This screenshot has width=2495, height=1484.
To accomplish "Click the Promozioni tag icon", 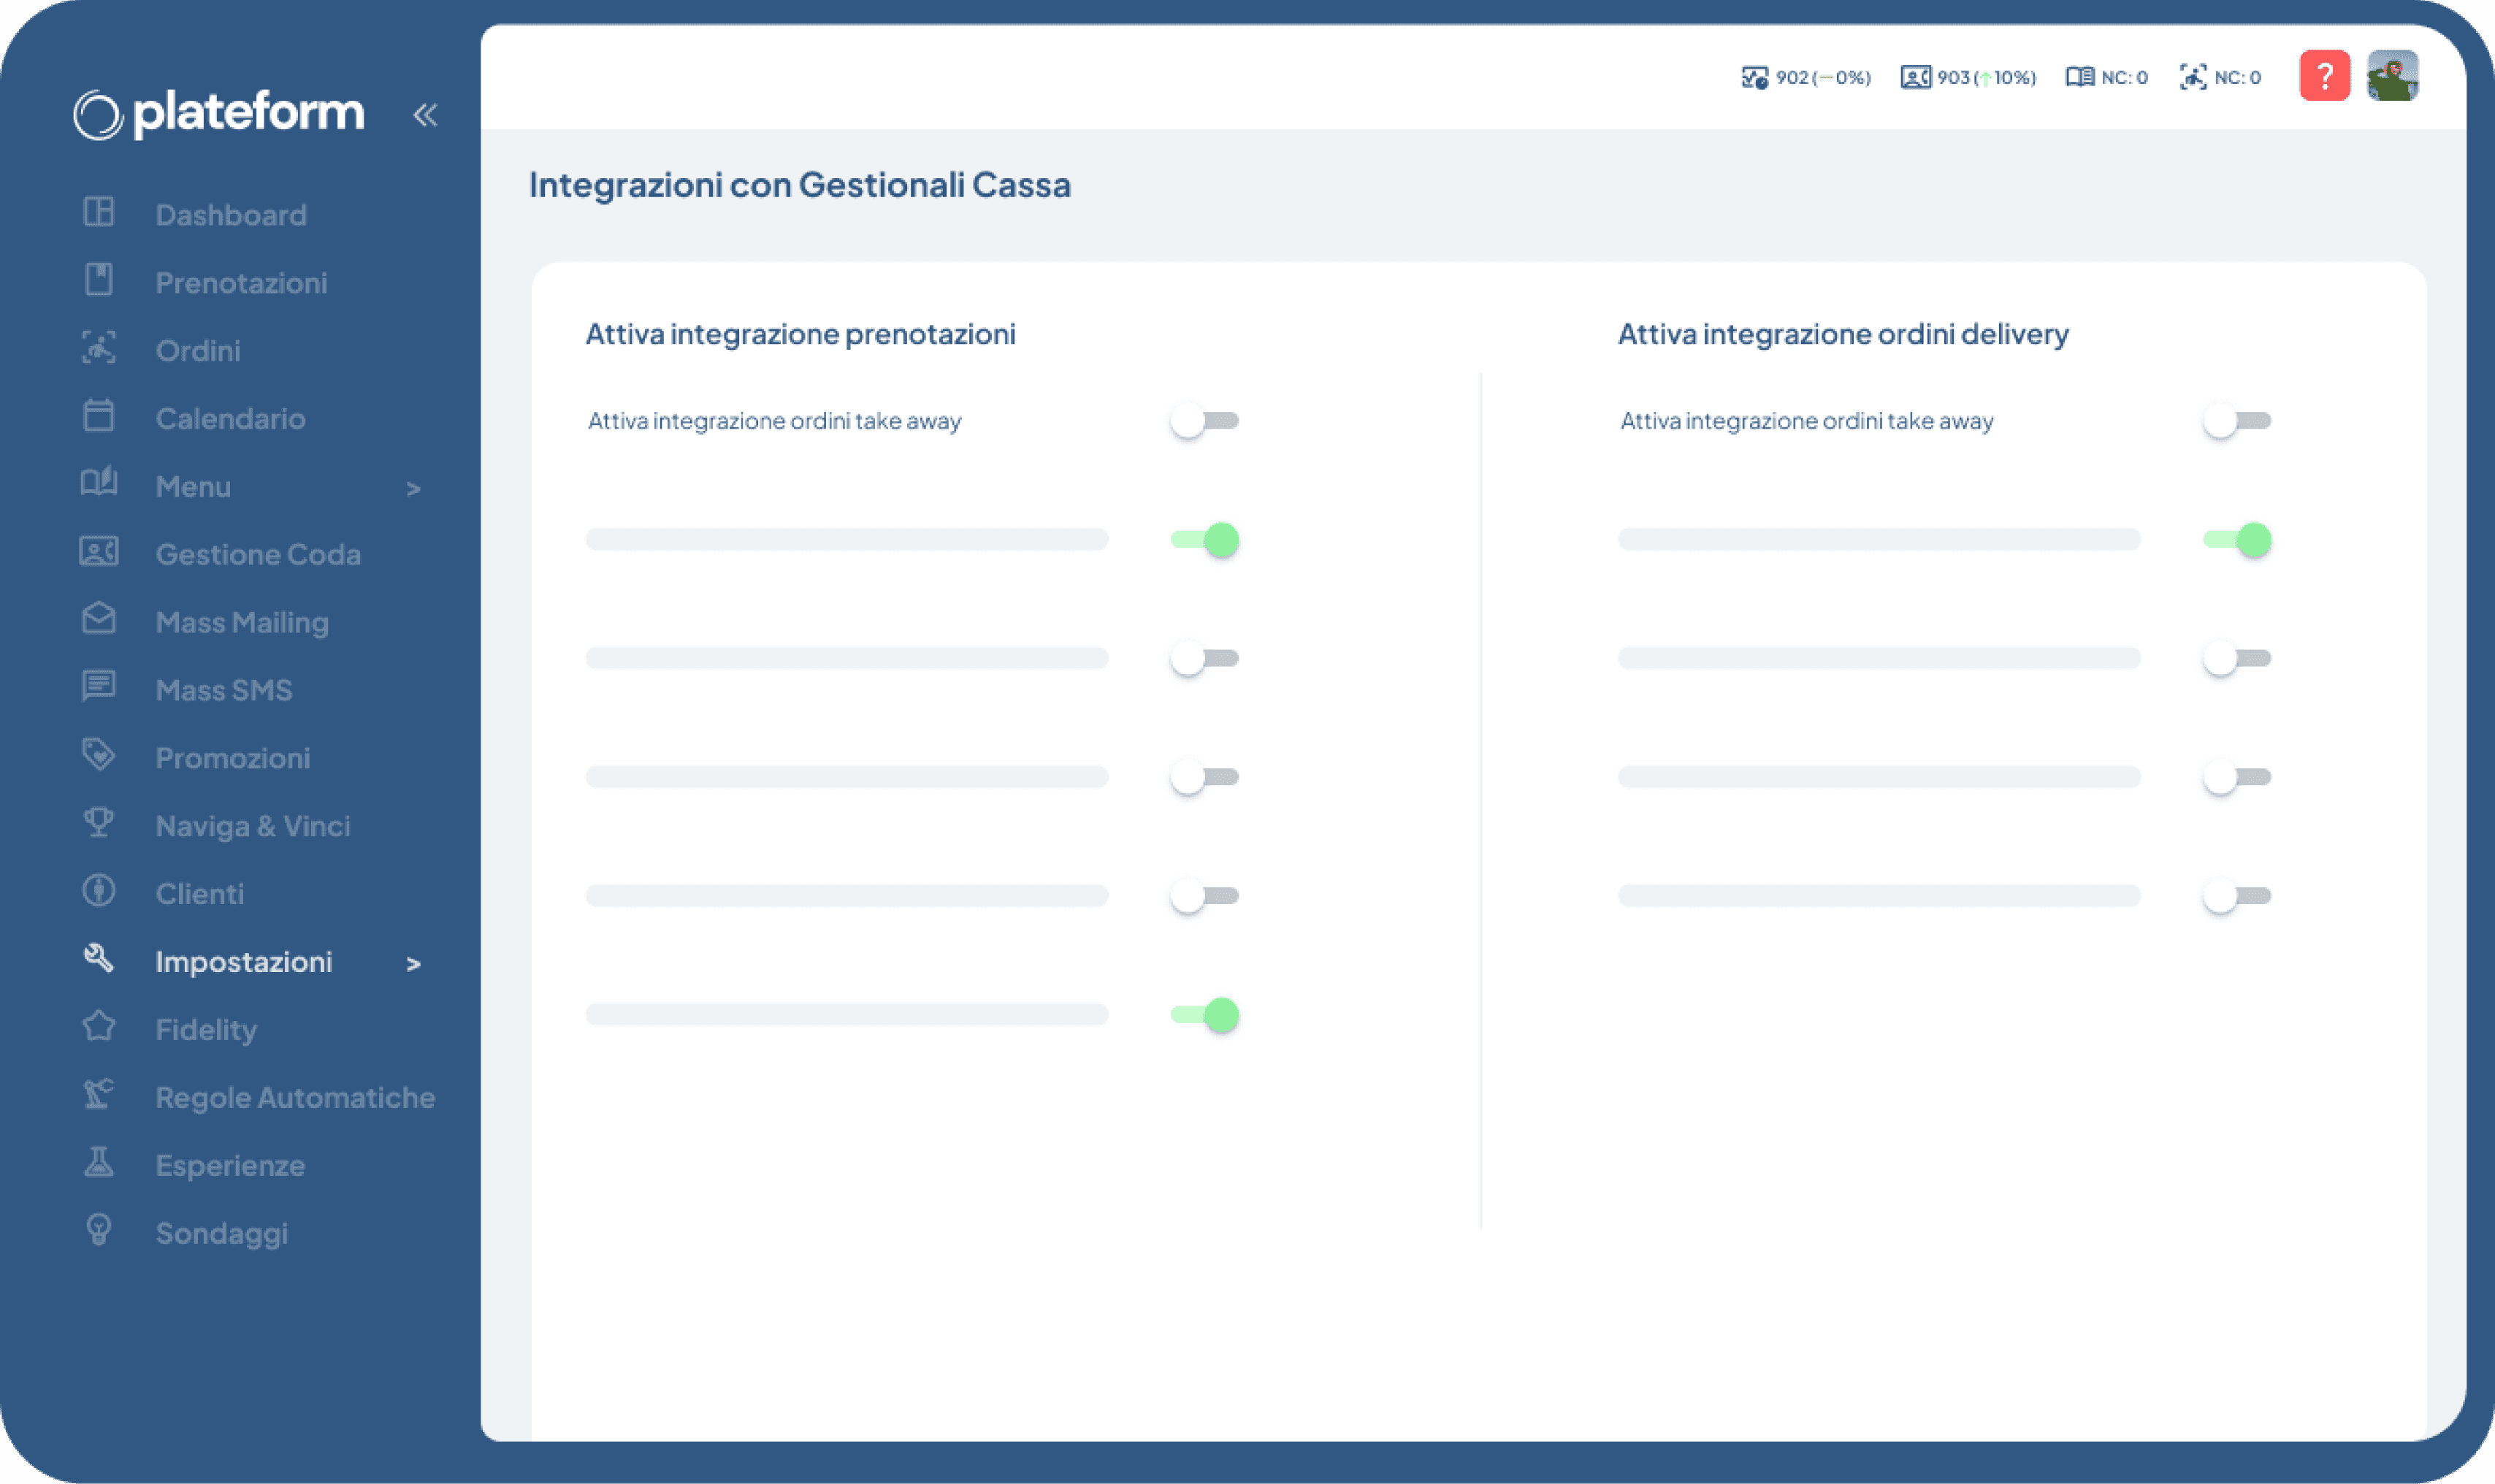I will pyautogui.click(x=98, y=754).
